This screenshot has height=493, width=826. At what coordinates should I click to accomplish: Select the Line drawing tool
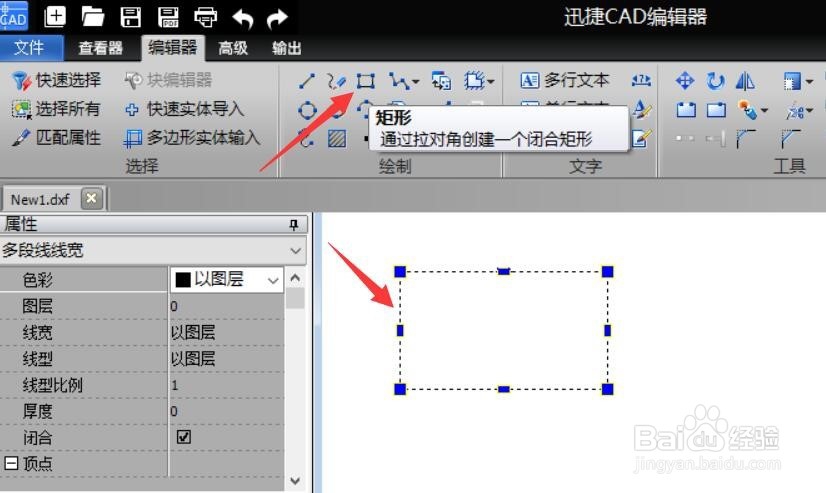pyautogui.click(x=307, y=81)
